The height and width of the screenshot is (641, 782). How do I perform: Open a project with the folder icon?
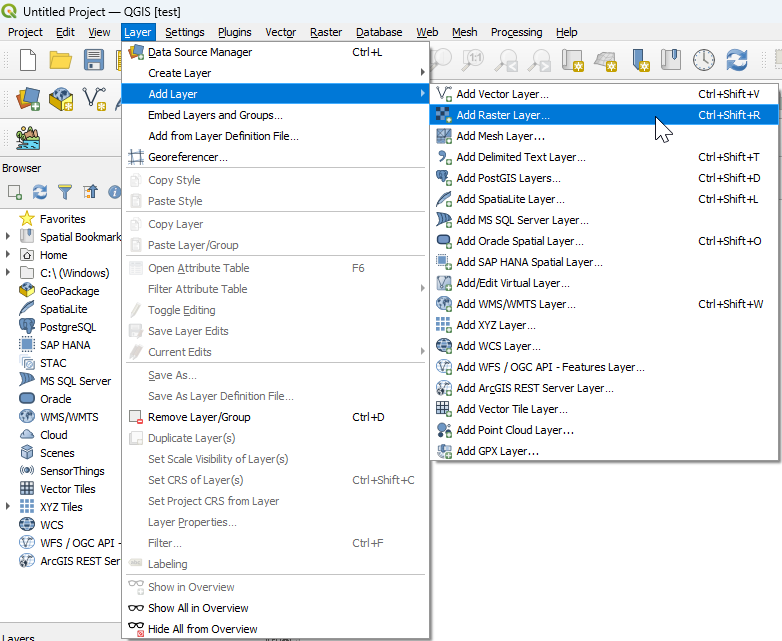click(x=61, y=60)
